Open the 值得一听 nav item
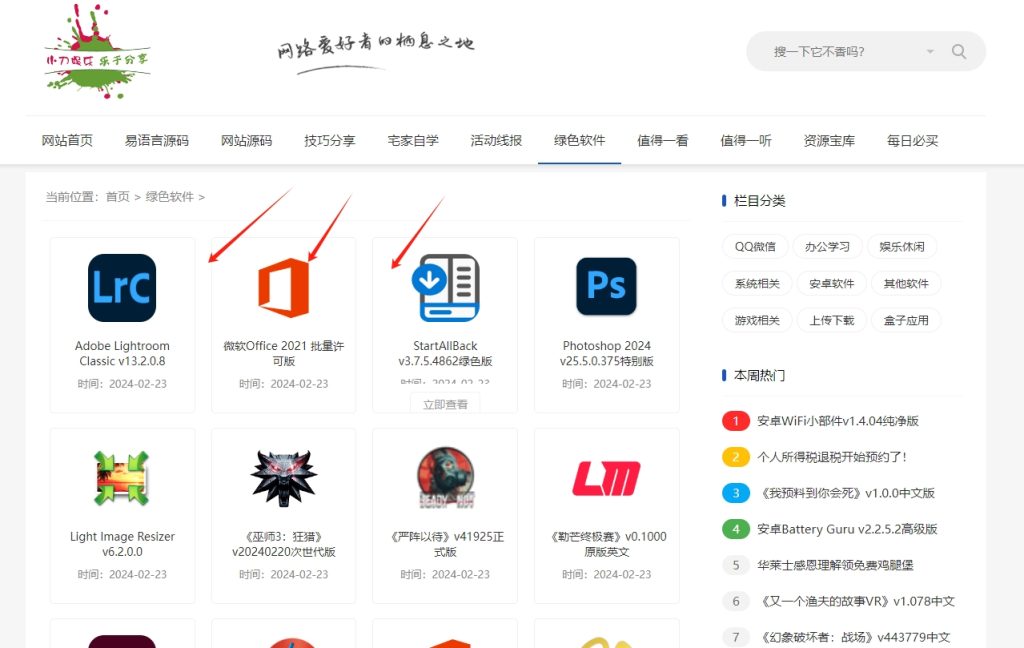The width and height of the screenshot is (1024, 648). (x=746, y=140)
